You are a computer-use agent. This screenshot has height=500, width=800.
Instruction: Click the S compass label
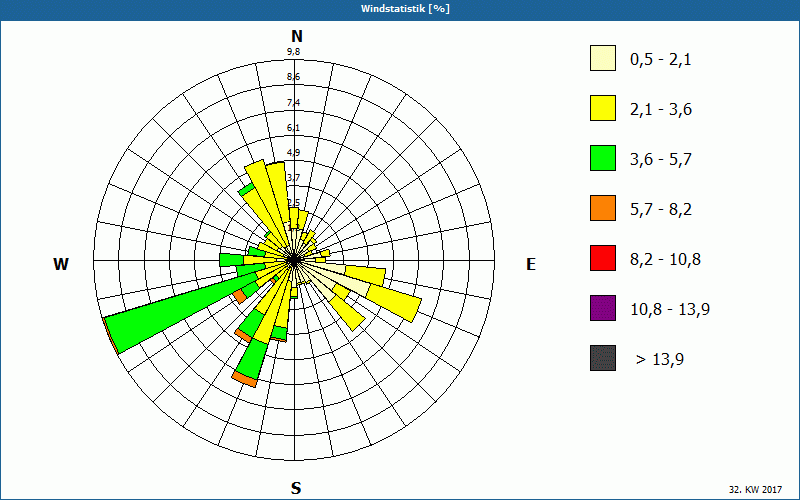[x=296, y=488]
